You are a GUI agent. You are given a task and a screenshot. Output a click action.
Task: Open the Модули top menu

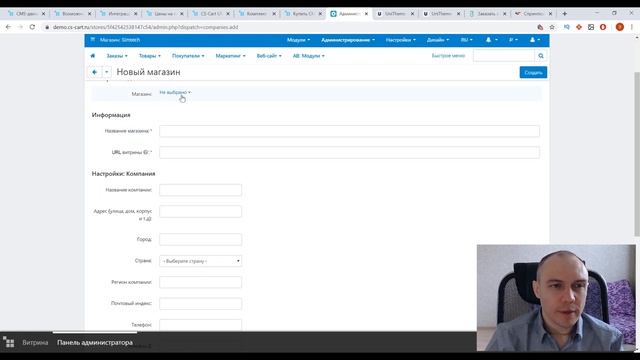tap(298, 40)
